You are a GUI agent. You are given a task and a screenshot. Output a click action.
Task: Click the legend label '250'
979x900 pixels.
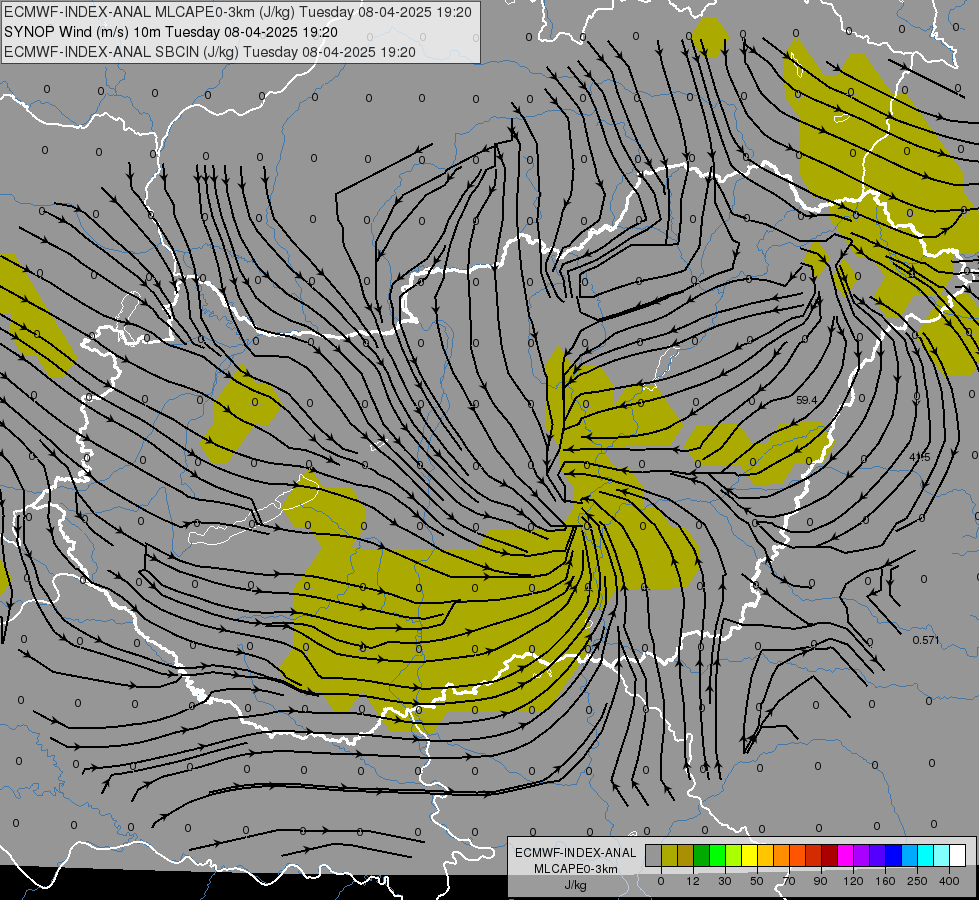coord(917,881)
